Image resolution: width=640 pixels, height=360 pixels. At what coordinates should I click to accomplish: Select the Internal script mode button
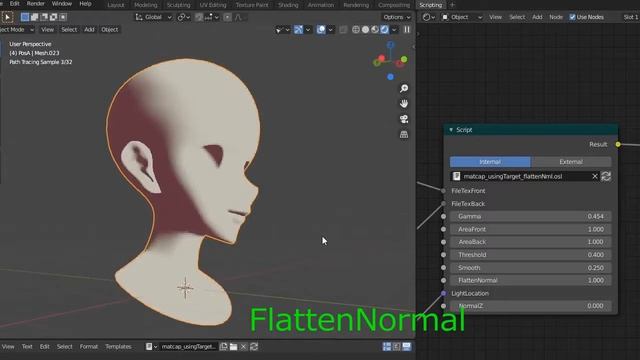click(x=490, y=162)
